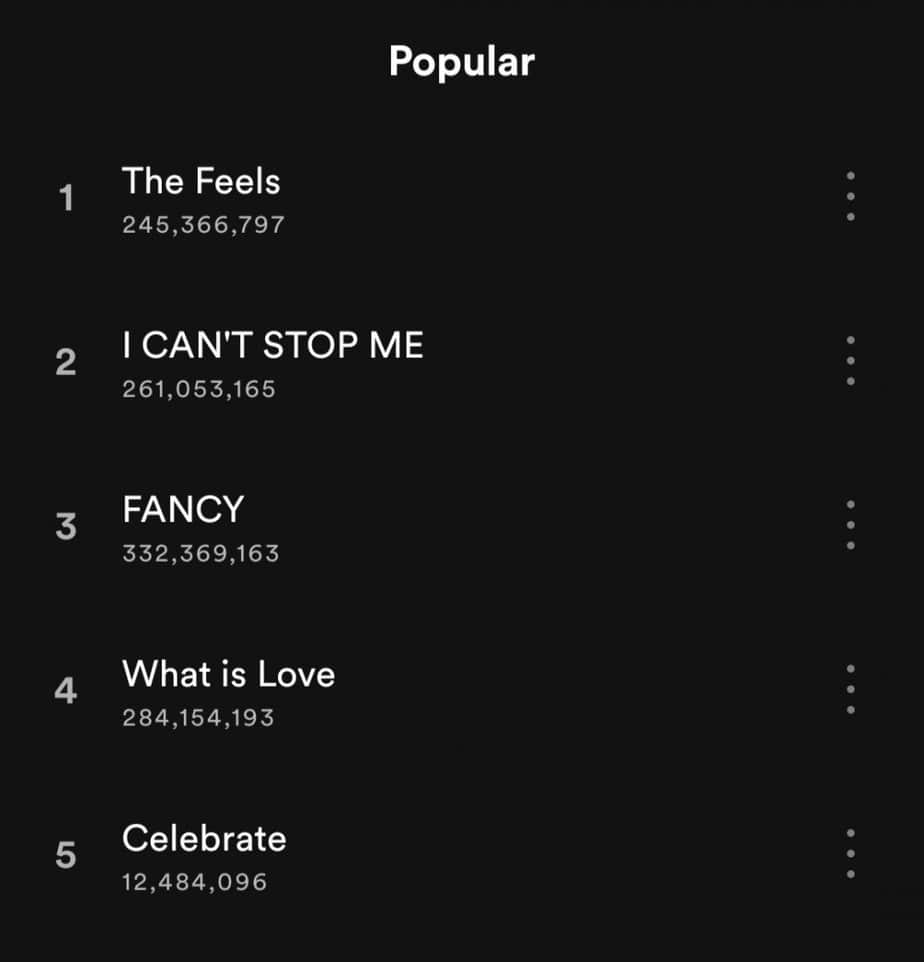Viewport: 924px width, 962px height.
Task: Click rank number 1 in the list
Action: click(x=66, y=199)
